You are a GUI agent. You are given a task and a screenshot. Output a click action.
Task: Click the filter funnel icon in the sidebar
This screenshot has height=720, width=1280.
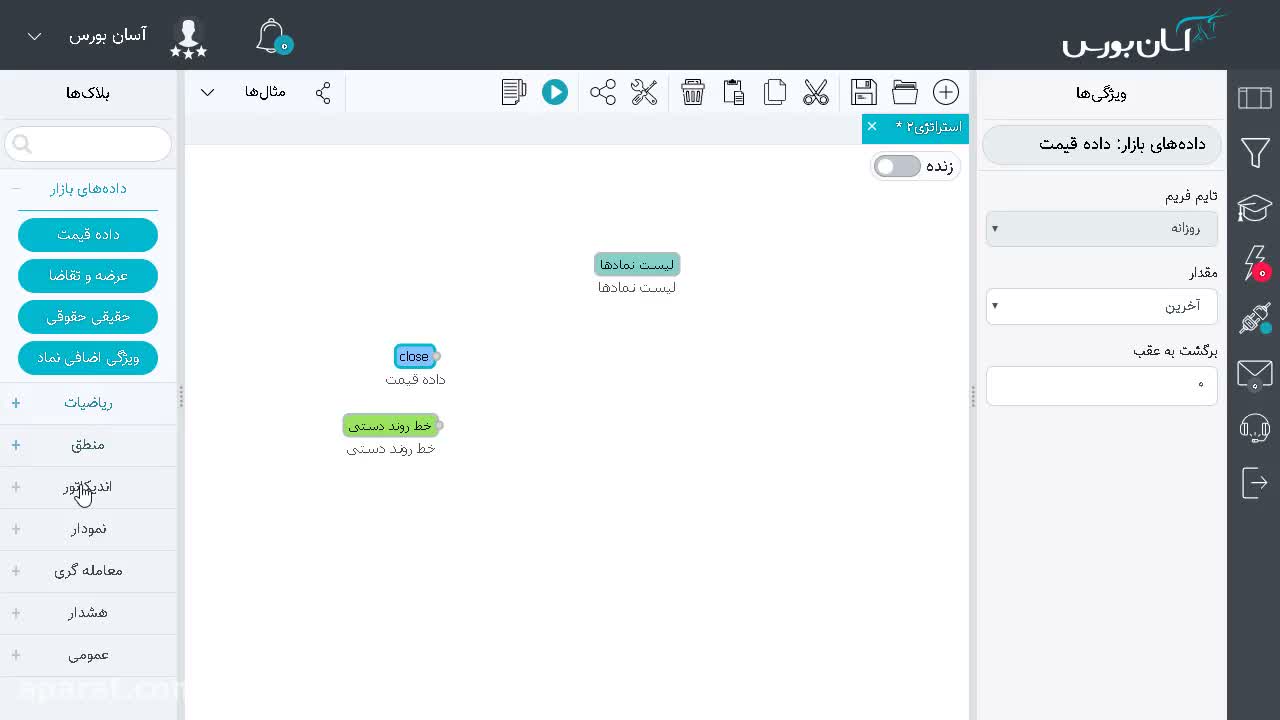pyautogui.click(x=1255, y=153)
